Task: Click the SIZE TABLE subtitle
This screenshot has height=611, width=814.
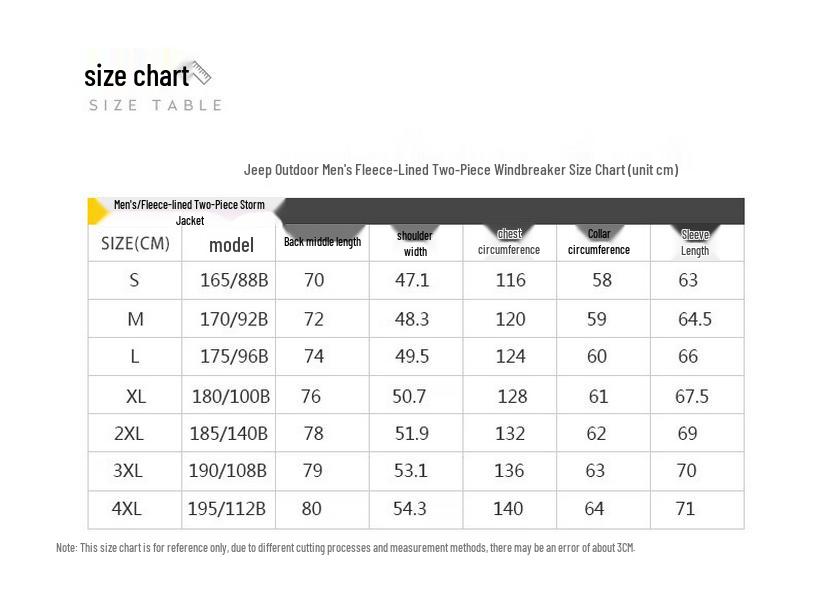Action: click(155, 105)
